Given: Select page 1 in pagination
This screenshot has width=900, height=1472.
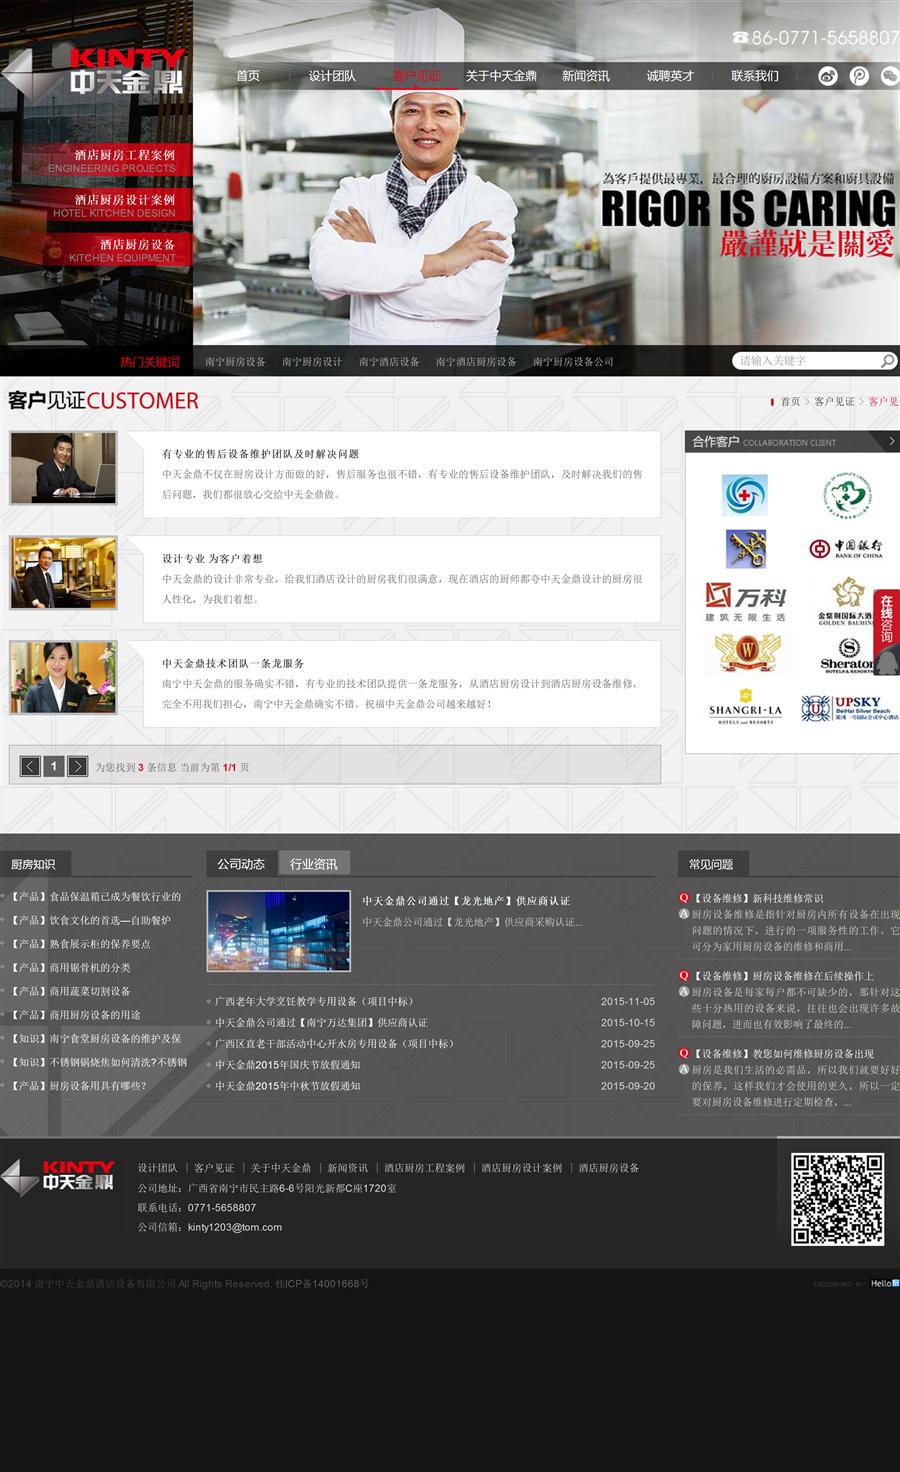Looking at the screenshot, I should point(54,766).
